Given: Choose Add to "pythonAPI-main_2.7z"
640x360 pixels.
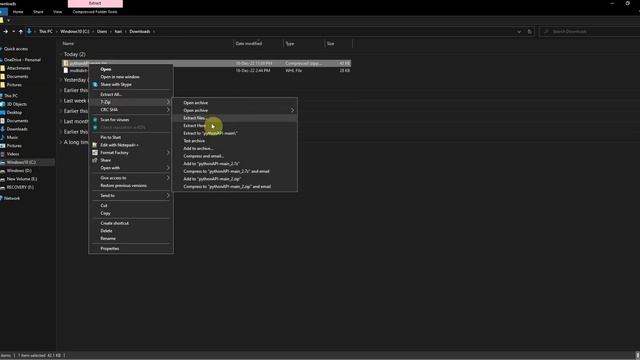Looking at the screenshot, I should [235, 164].
